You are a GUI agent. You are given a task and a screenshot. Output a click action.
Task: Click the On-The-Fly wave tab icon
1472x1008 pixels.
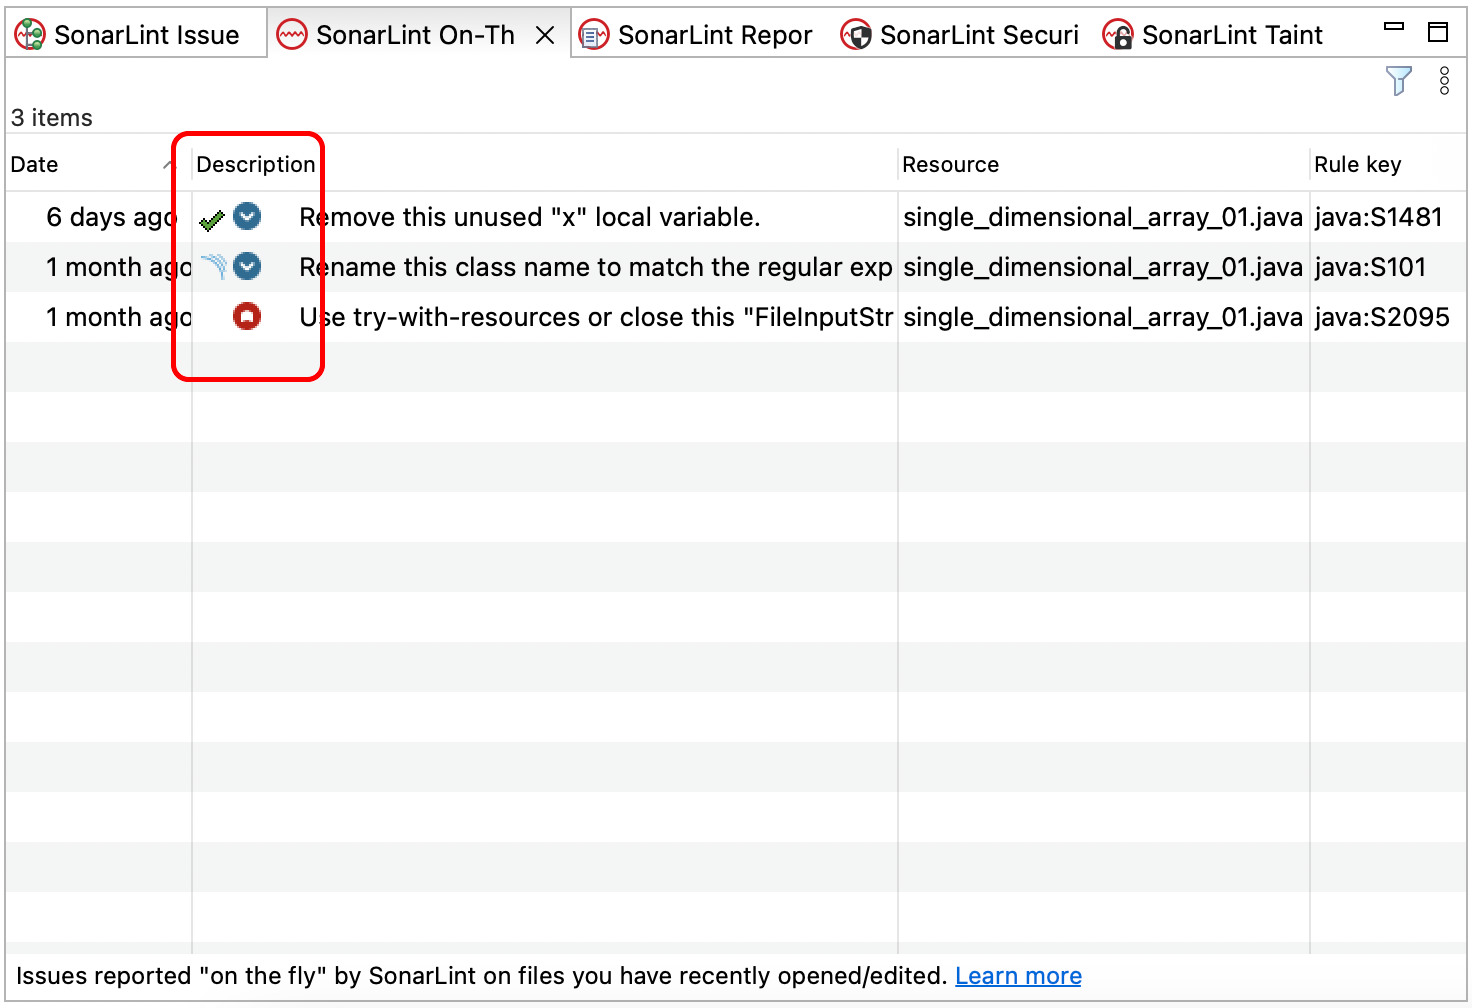coord(292,35)
